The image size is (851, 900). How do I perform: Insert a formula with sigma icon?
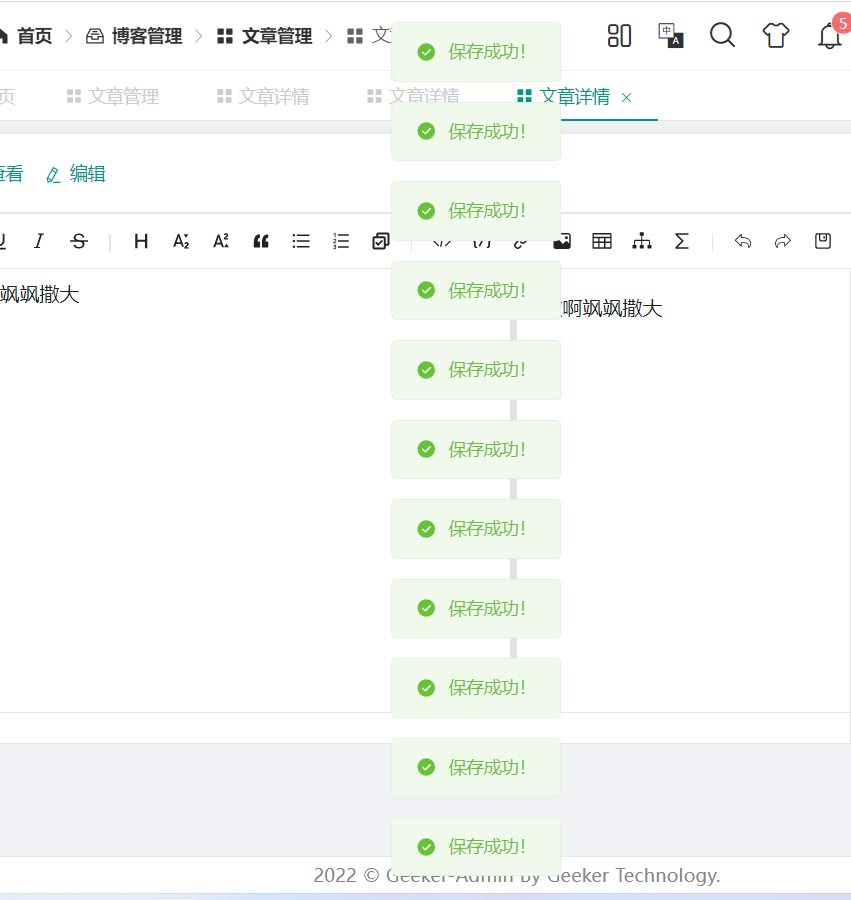click(x=681, y=241)
